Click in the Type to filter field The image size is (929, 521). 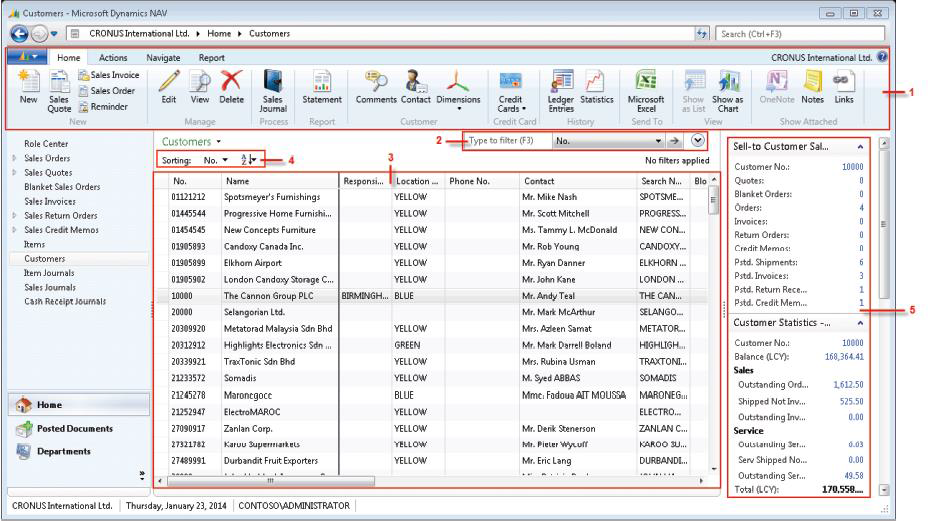pyautogui.click(x=507, y=141)
